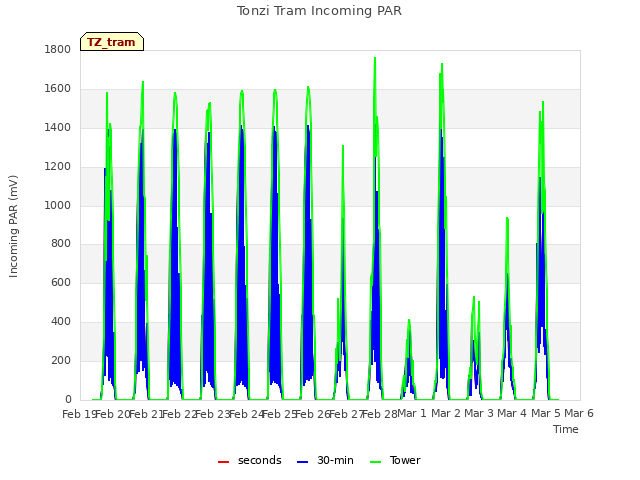
Task: Click the y-axis label 'Incoming PAR (mV)'
Action: 13,227
